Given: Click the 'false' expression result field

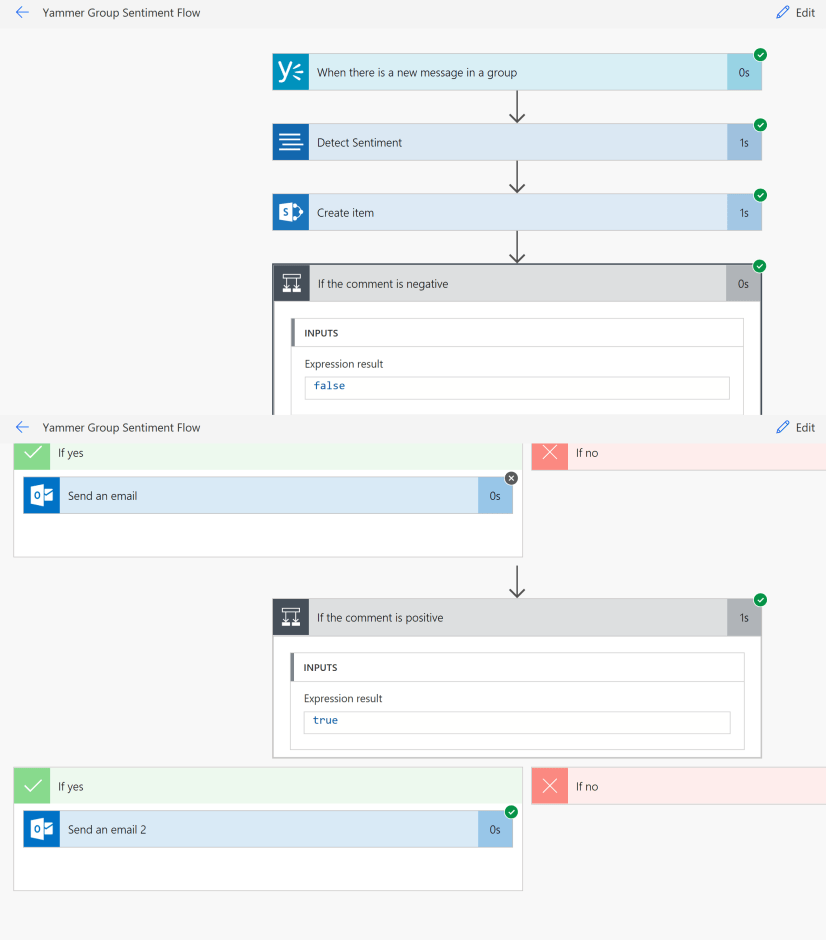Looking at the screenshot, I should [x=516, y=387].
